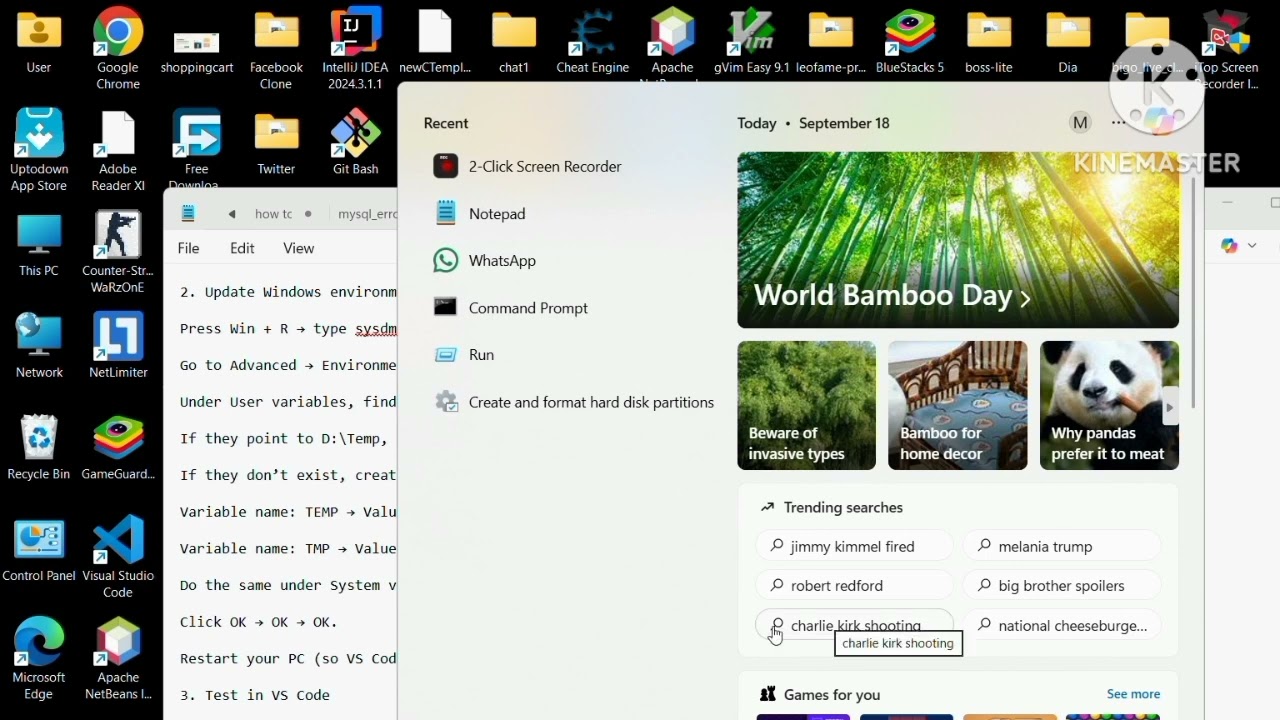Open Notepad File menu
Viewport: 1280px width, 720px height.
188,248
